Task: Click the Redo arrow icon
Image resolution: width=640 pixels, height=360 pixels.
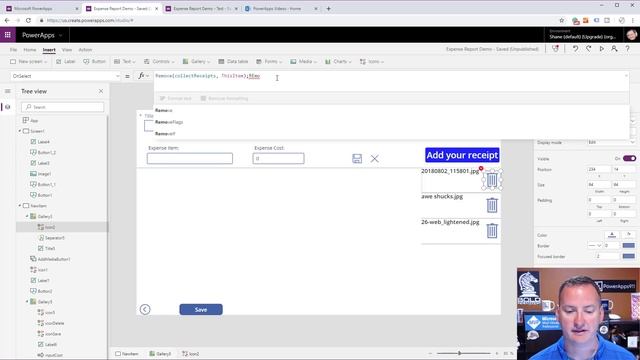Action: coord(588,49)
